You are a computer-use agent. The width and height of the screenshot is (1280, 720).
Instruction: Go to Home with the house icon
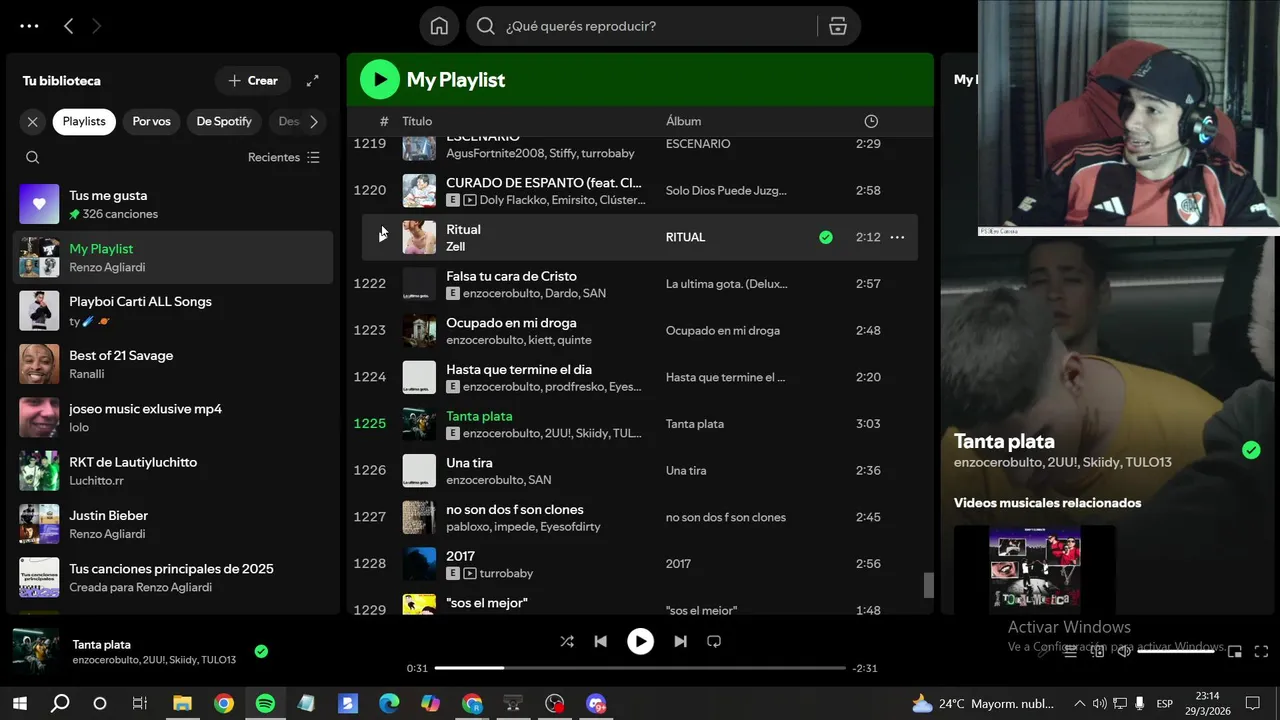(x=439, y=26)
